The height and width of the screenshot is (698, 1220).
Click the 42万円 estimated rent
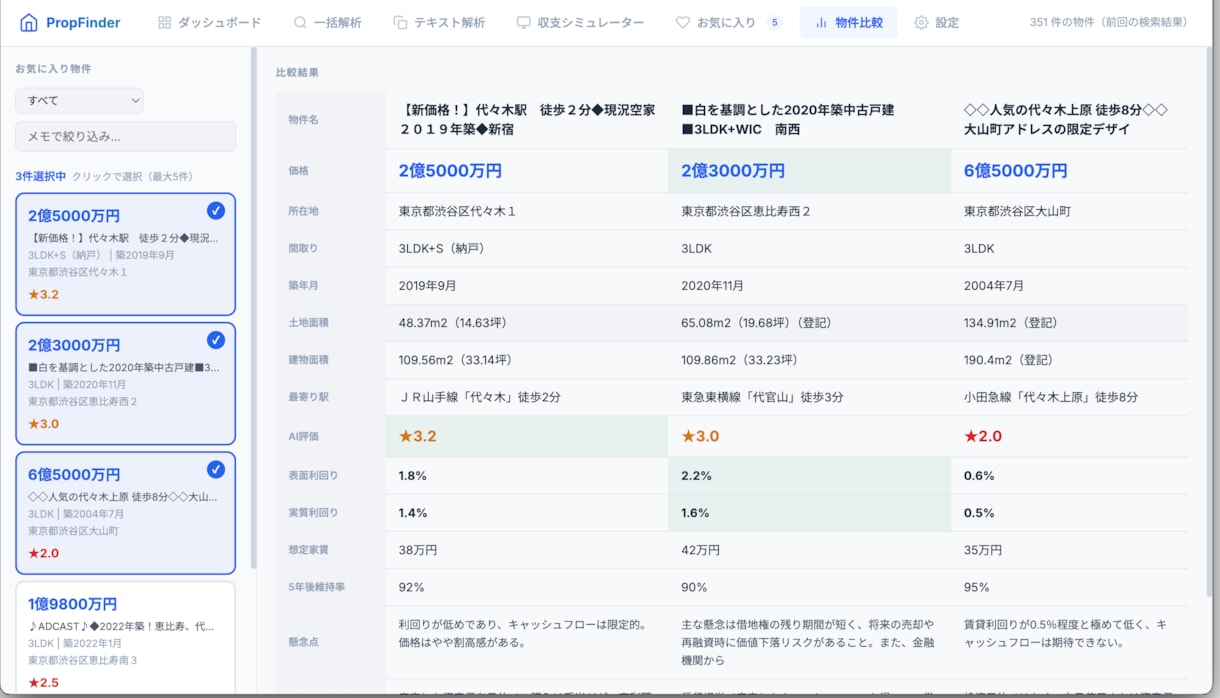701,550
